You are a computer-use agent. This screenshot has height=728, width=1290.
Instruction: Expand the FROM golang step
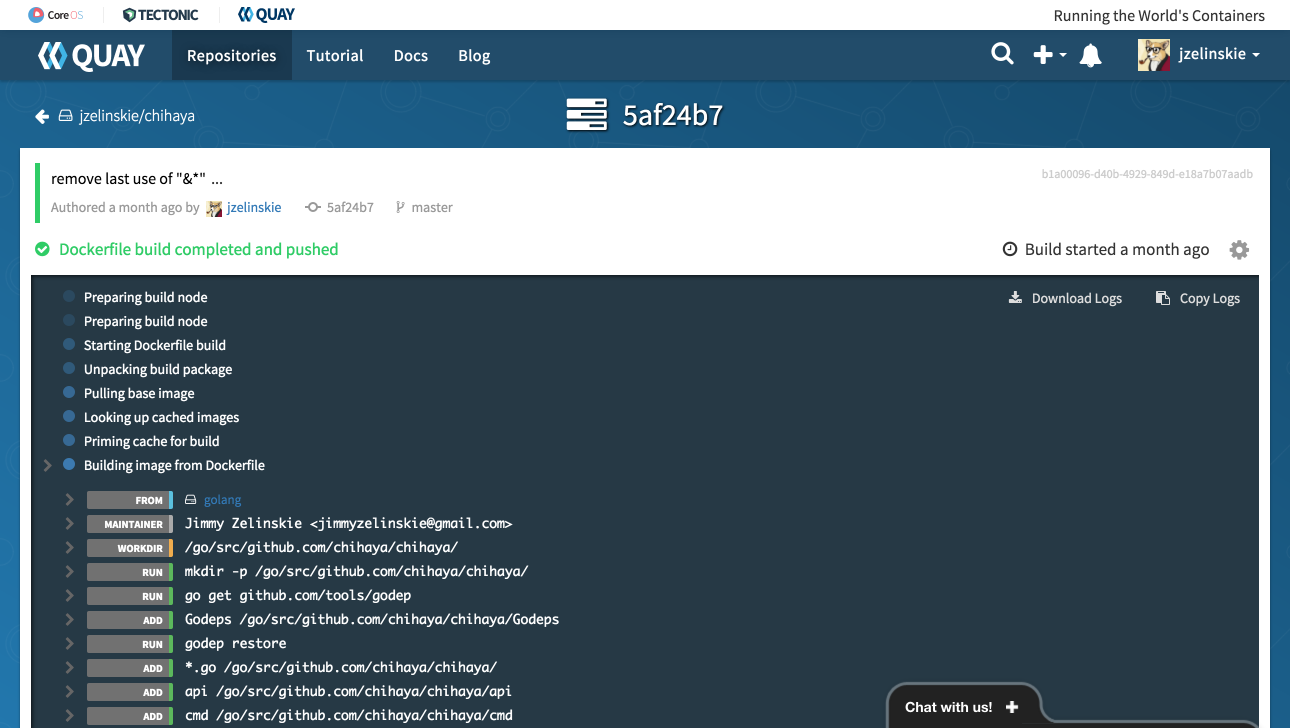(69, 499)
